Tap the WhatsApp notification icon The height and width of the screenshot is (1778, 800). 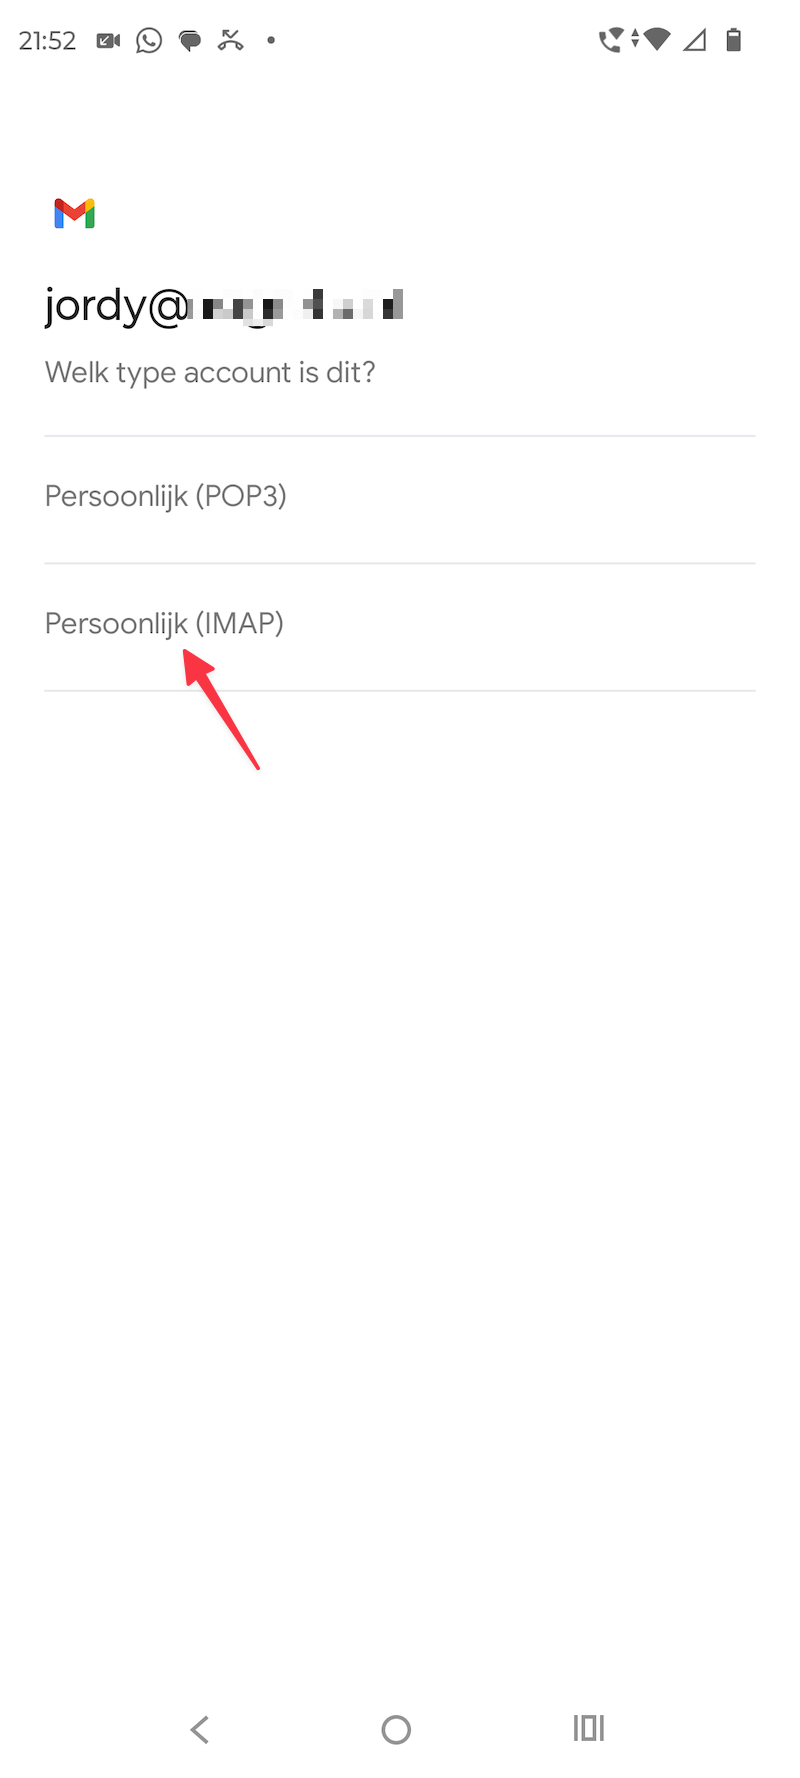click(x=149, y=41)
